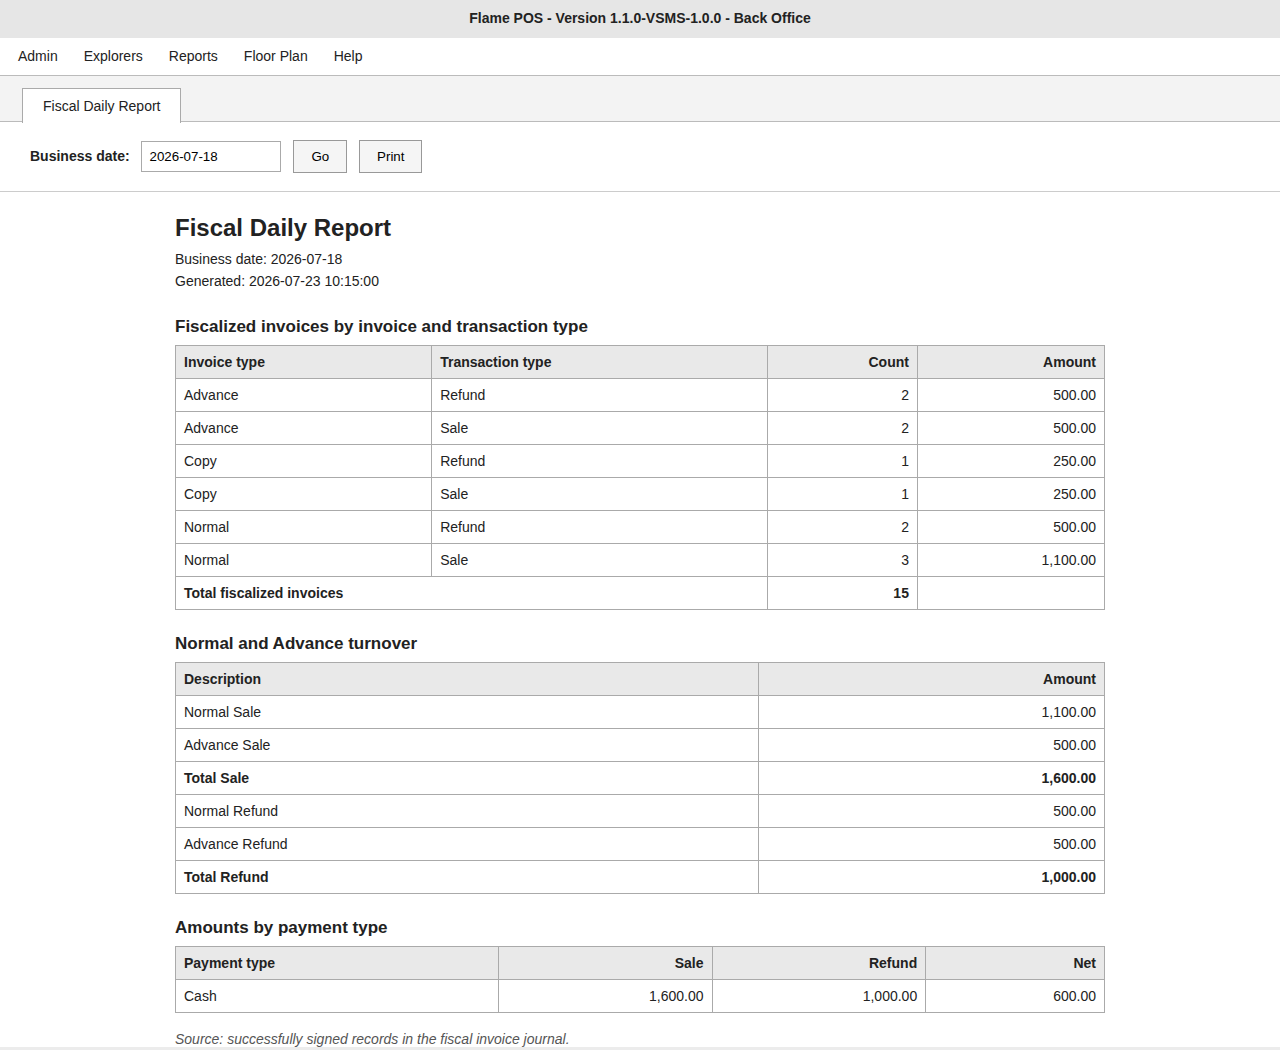
Task: Click the Fiscal Daily Report heading
Action: (x=283, y=228)
